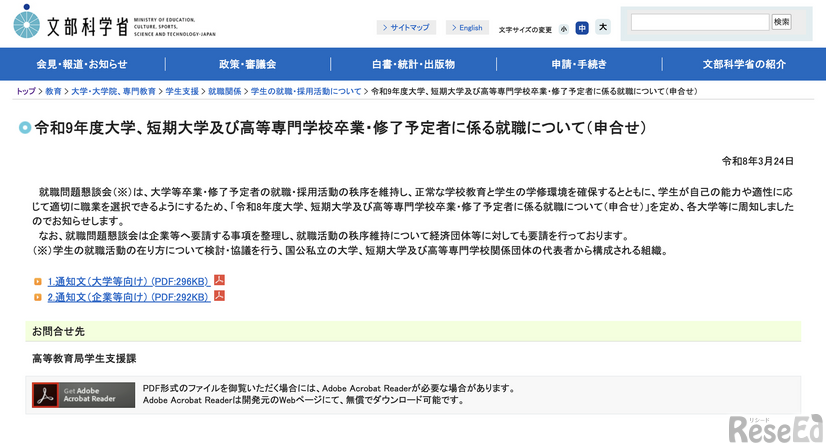Set text size to 小
The width and height of the screenshot is (826, 445).
(x=564, y=29)
